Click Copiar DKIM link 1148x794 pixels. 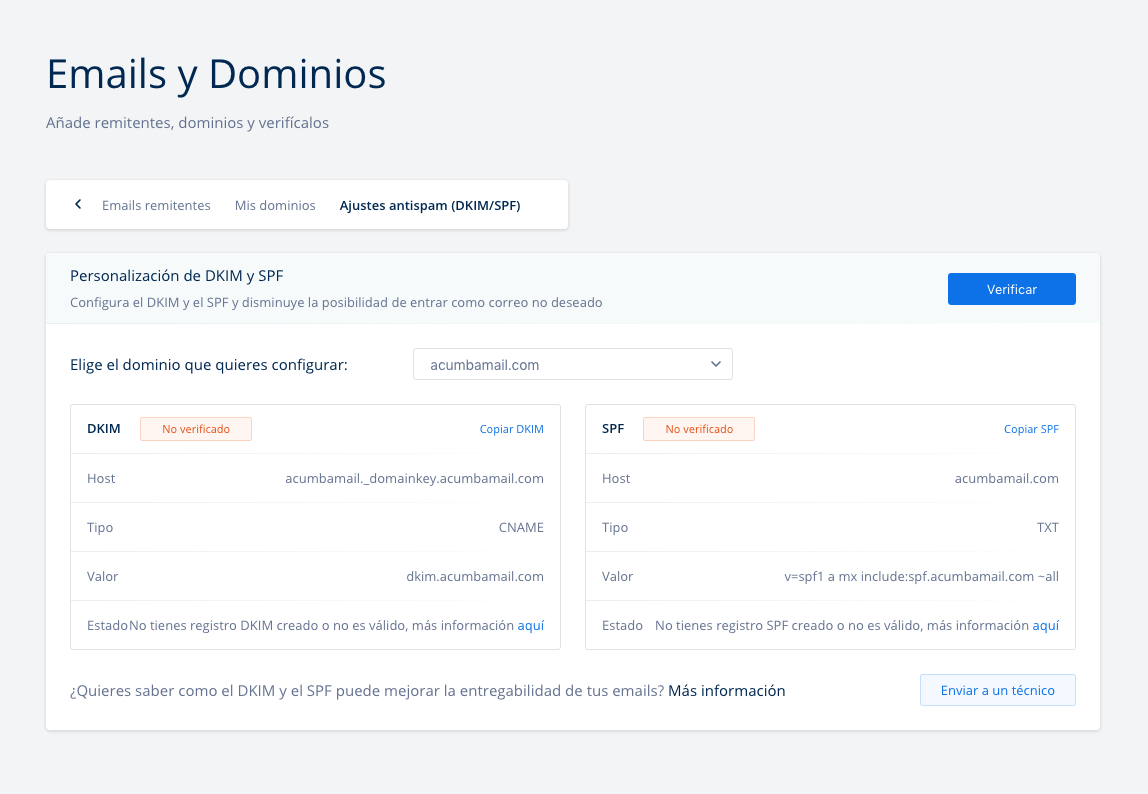(512, 429)
